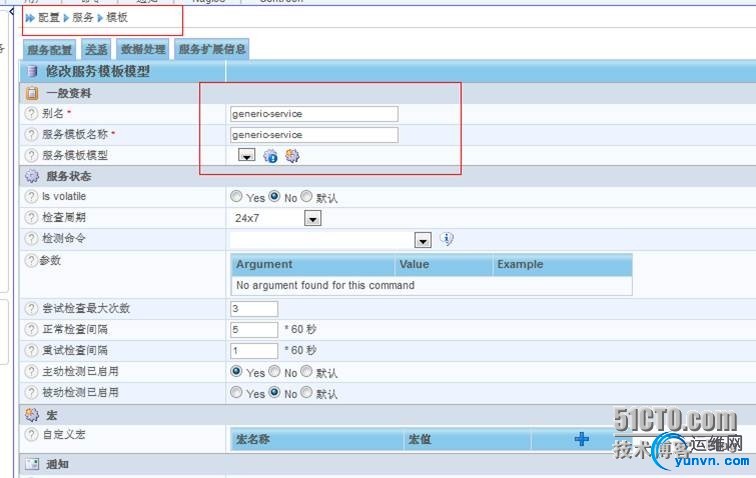Switch to the 服务配置 tab
The width and height of the screenshot is (756, 478).
point(49,50)
